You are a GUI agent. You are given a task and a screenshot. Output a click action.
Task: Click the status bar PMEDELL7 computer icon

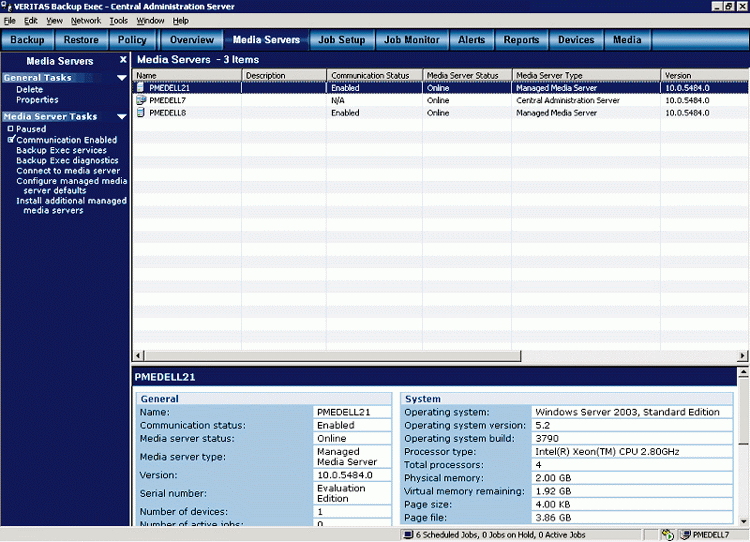(x=686, y=534)
